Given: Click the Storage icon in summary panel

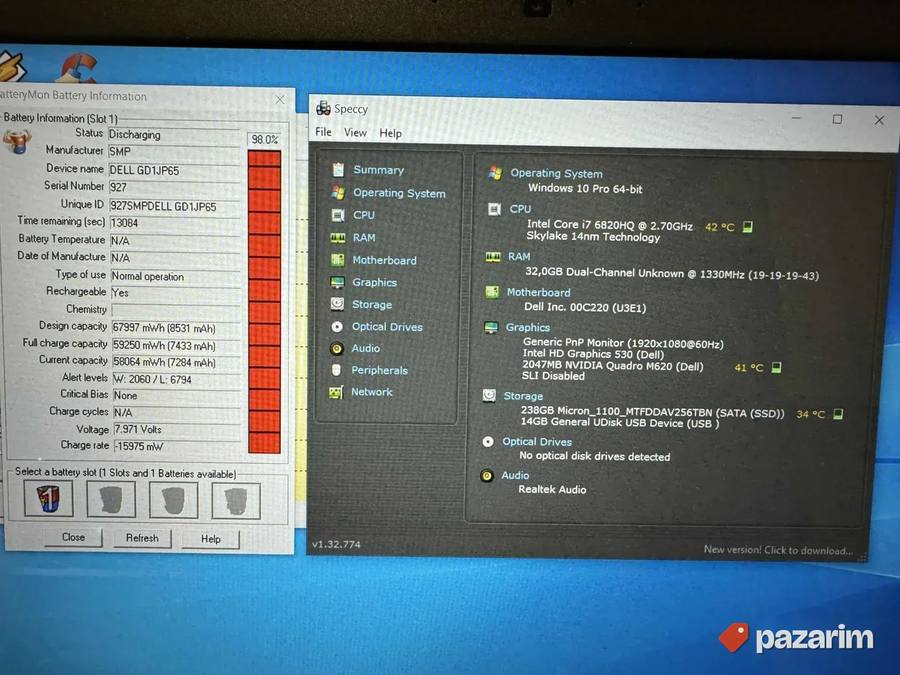Looking at the screenshot, I should point(489,395).
